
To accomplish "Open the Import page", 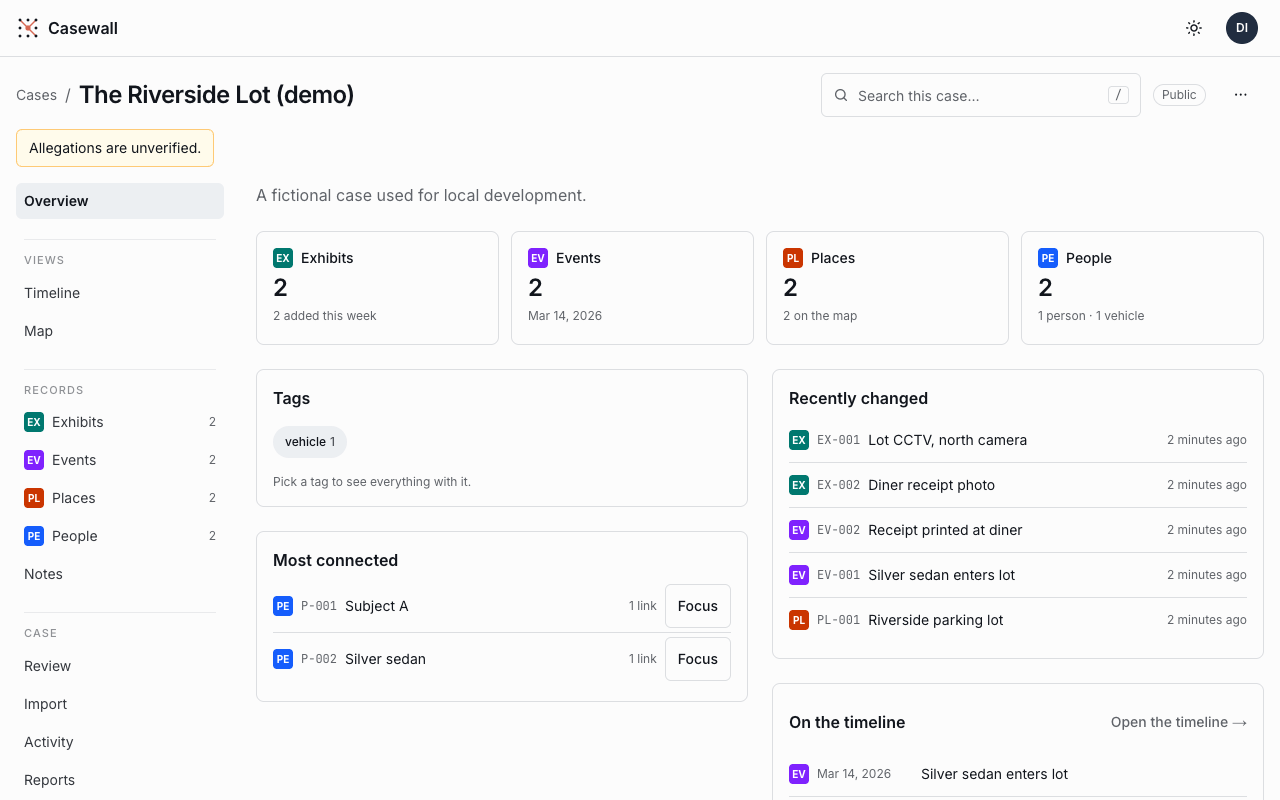I will pyautogui.click(x=120, y=704).
